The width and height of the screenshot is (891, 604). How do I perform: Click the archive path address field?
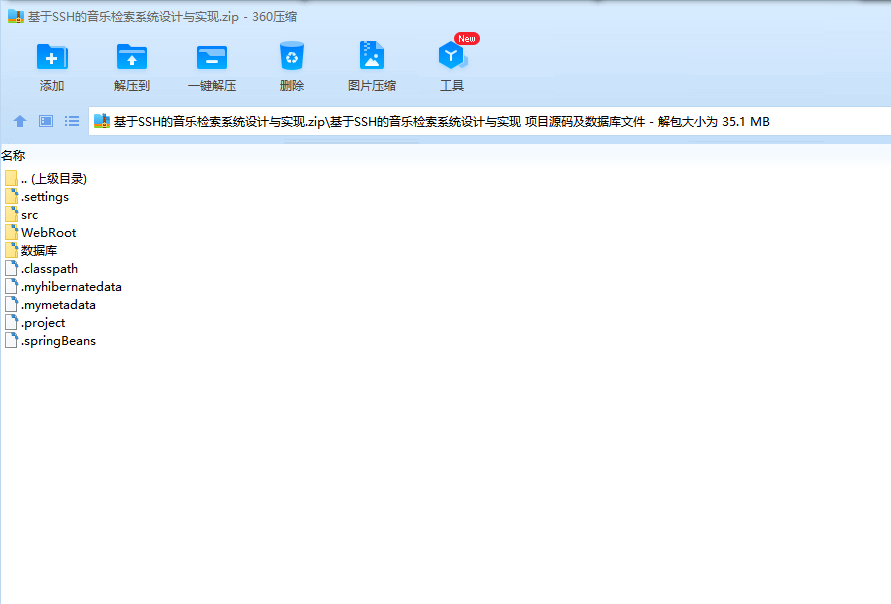click(x=489, y=121)
